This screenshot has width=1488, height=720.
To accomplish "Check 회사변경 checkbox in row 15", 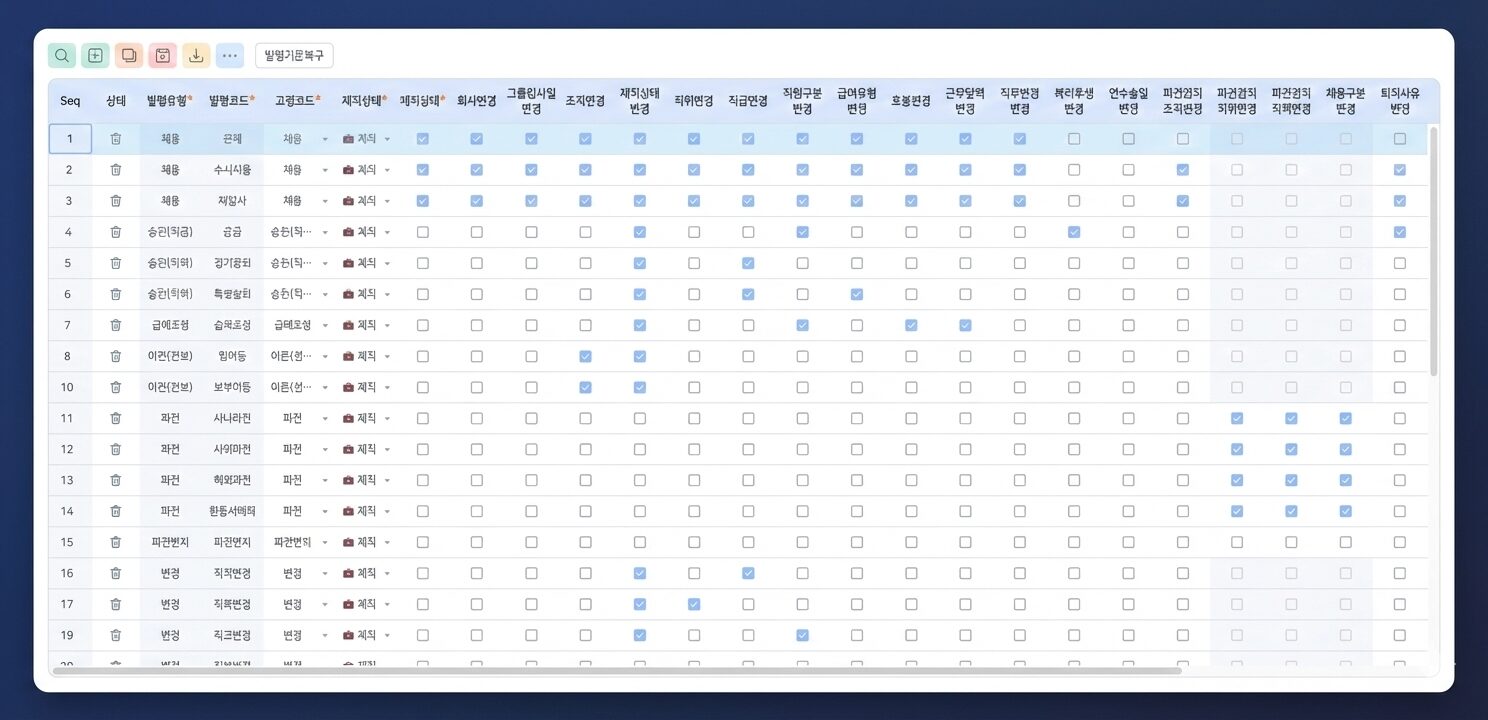I will click(477, 542).
